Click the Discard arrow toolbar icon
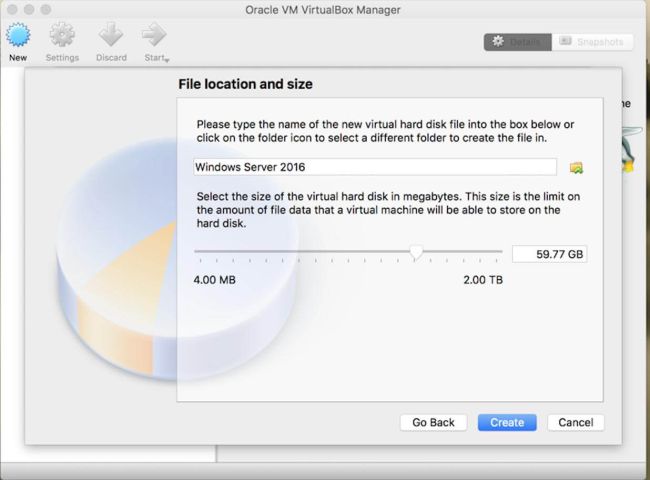Screen dimensions: 650x480 (111, 35)
